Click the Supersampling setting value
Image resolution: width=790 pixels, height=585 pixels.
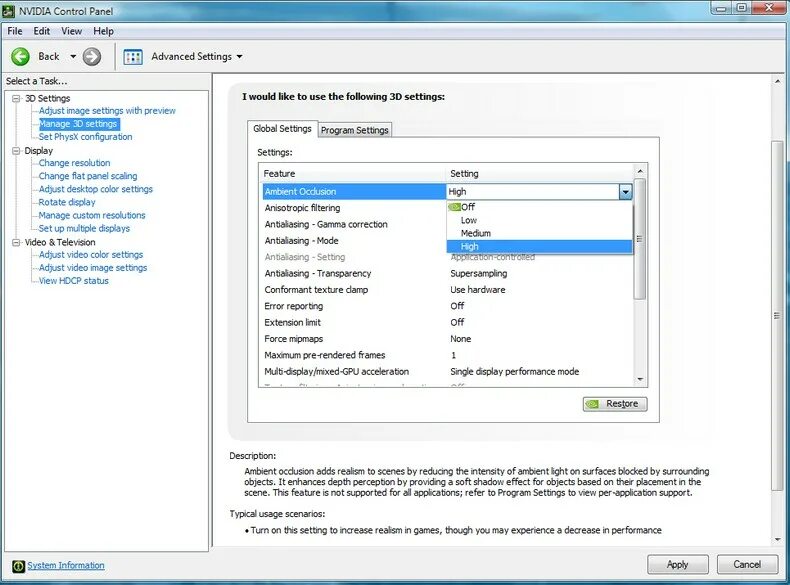pyautogui.click(x=479, y=273)
